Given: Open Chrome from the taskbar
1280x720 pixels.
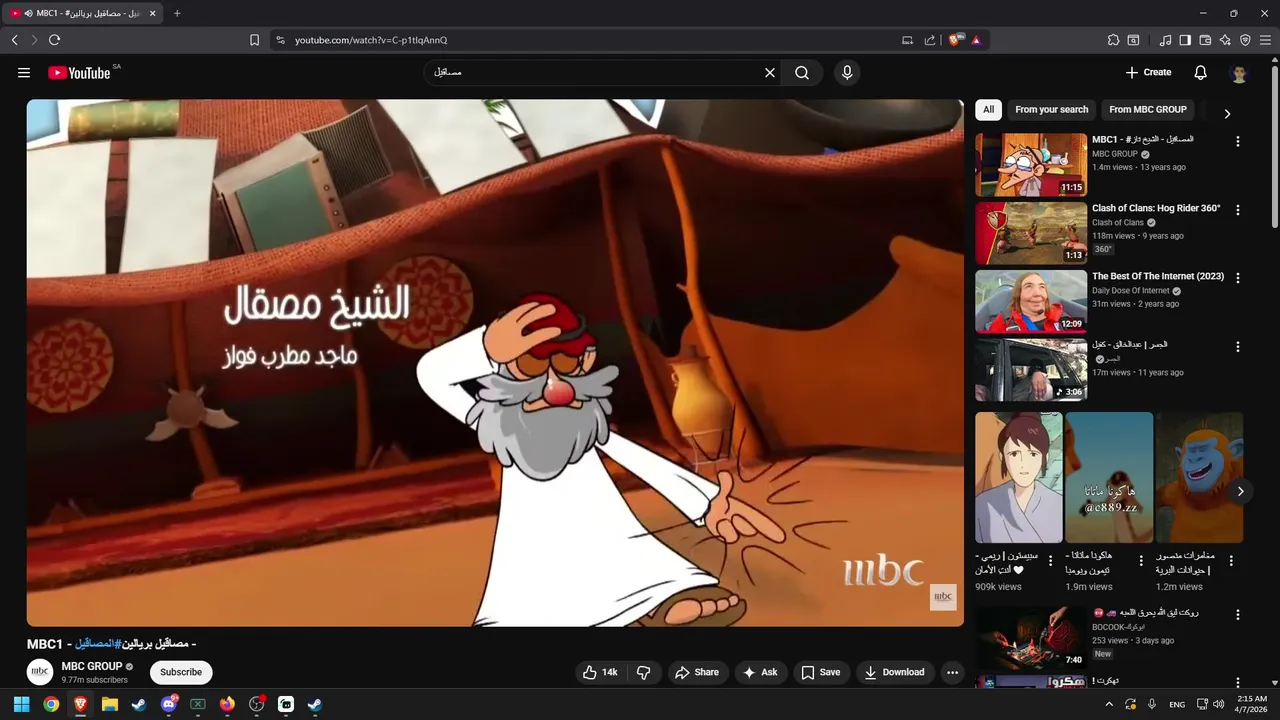Looking at the screenshot, I should coord(51,704).
